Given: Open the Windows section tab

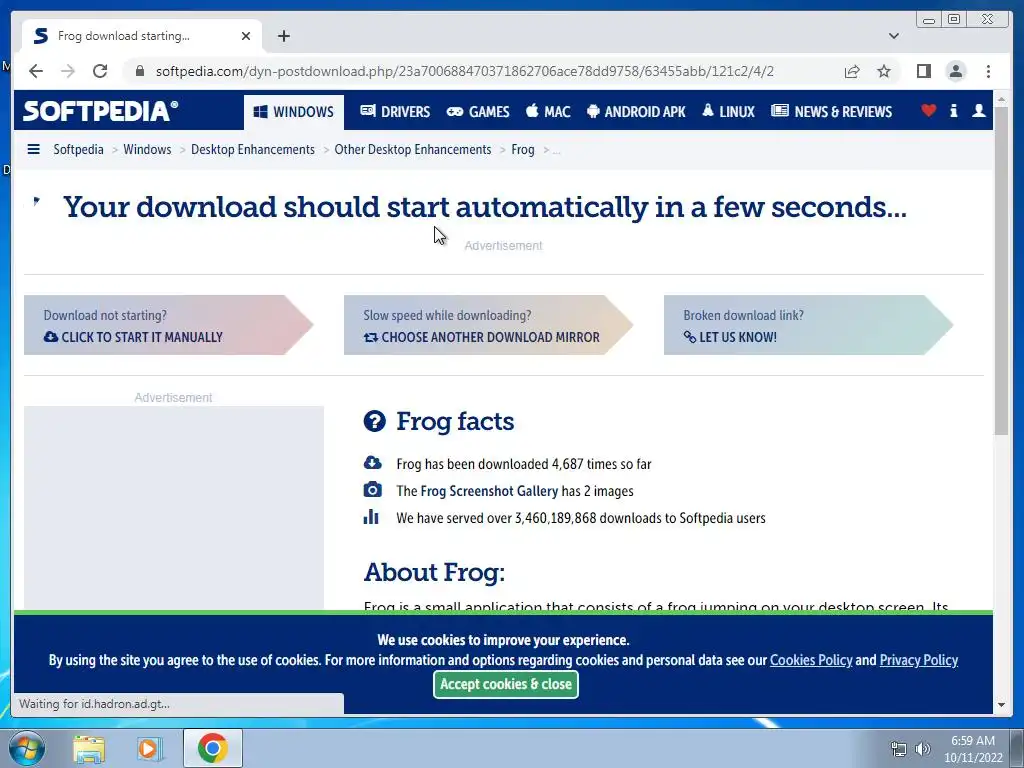Looking at the screenshot, I should (x=294, y=112).
